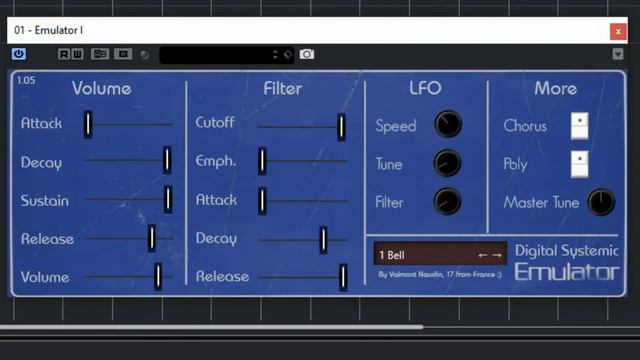Click the A/B compare settings icon

100,54
